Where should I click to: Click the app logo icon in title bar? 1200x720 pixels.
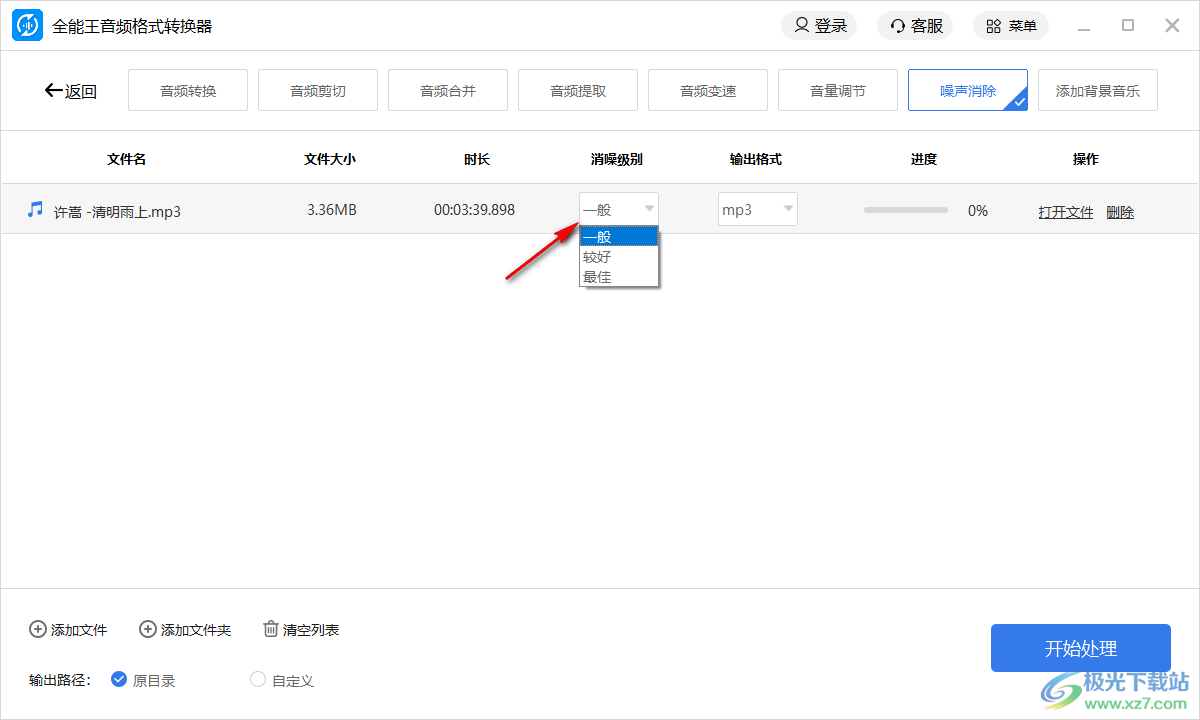(27, 26)
